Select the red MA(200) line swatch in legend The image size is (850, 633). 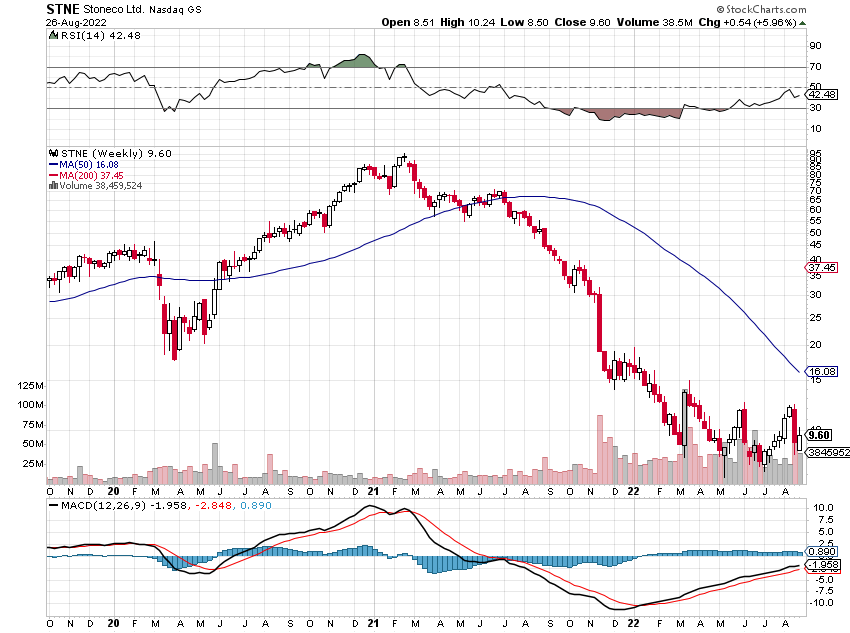[x=53, y=176]
